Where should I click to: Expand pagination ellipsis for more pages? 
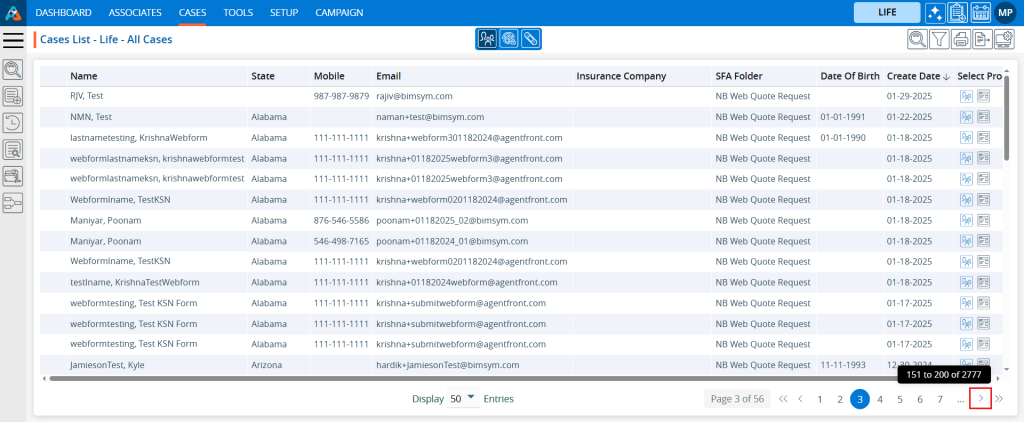point(960,399)
